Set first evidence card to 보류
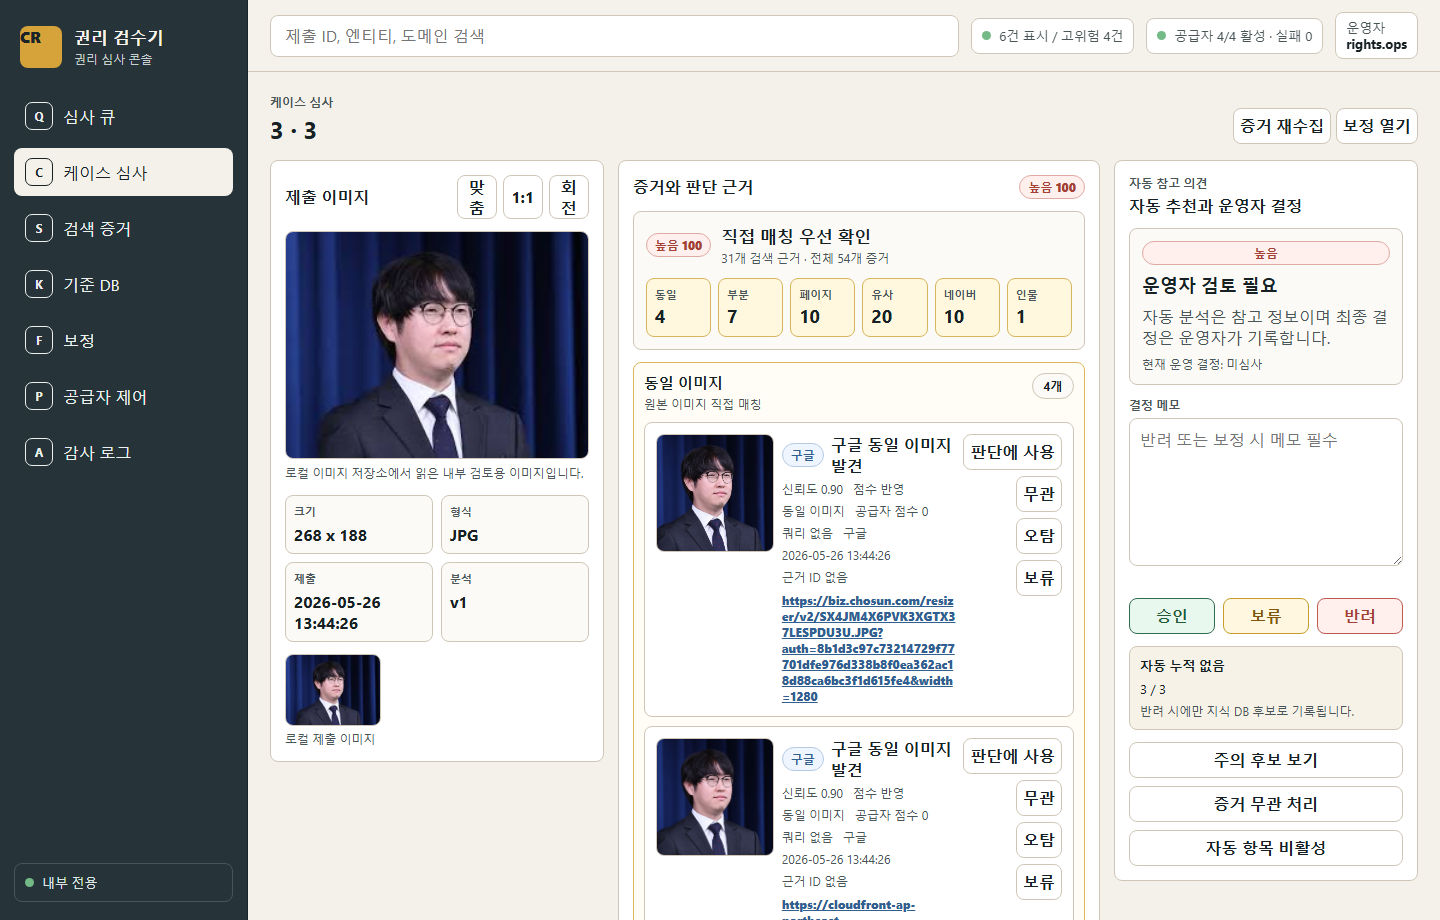This screenshot has height=920, width=1440. pos(1039,578)
